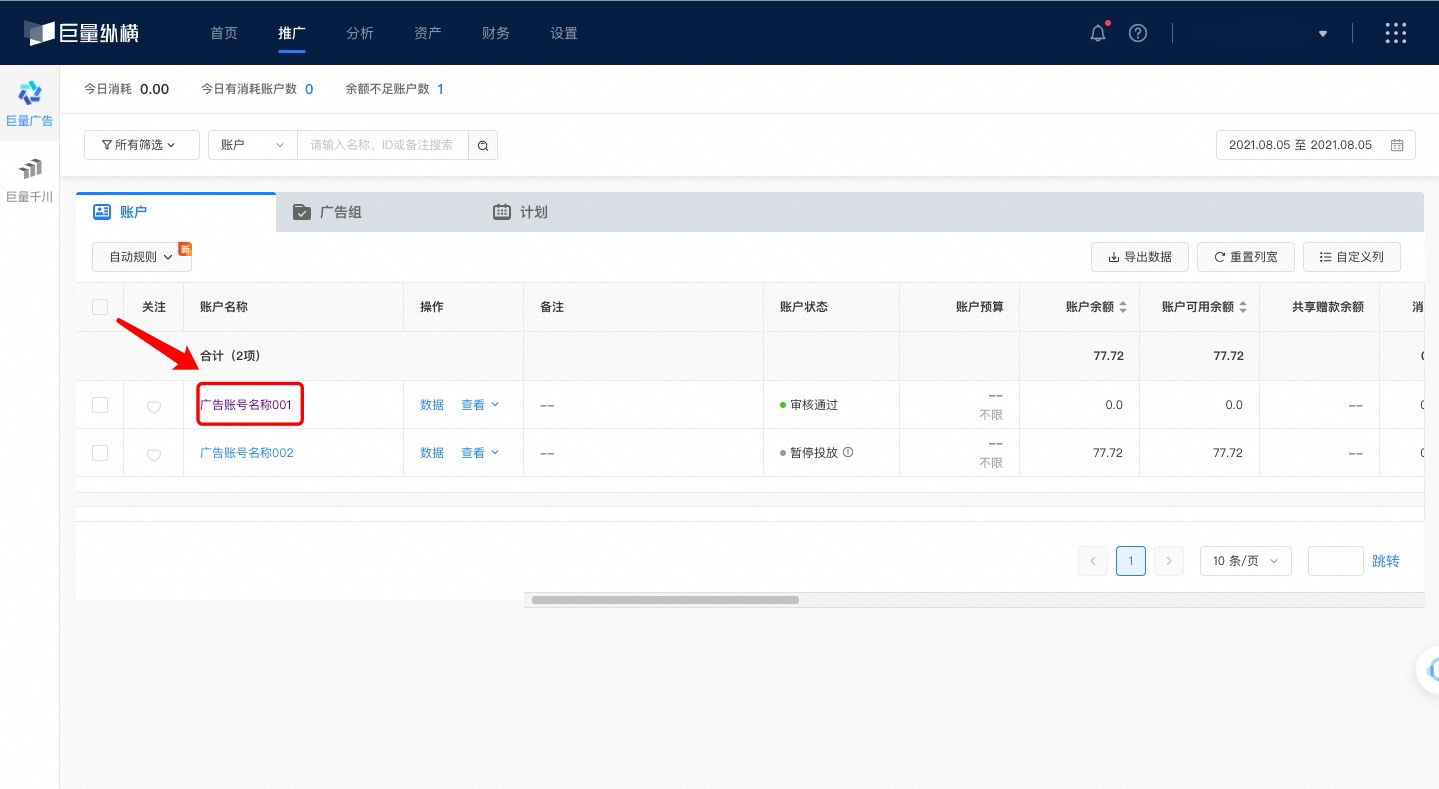This screenshot has height=789, width=1439.
Task: Expand the 自动规则 dropdown
Action: pyautogui.click(x=138, y=256)
